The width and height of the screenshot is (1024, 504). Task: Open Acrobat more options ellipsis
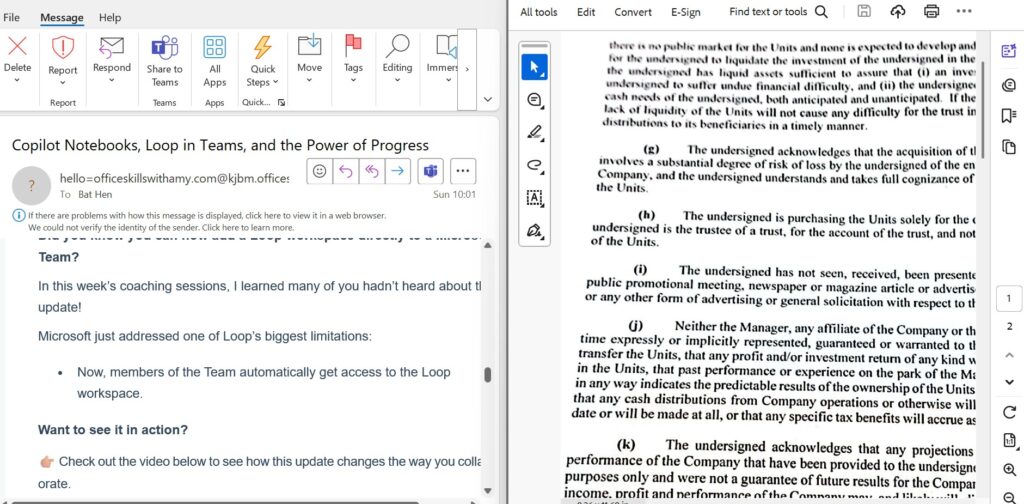click(964, 11)
